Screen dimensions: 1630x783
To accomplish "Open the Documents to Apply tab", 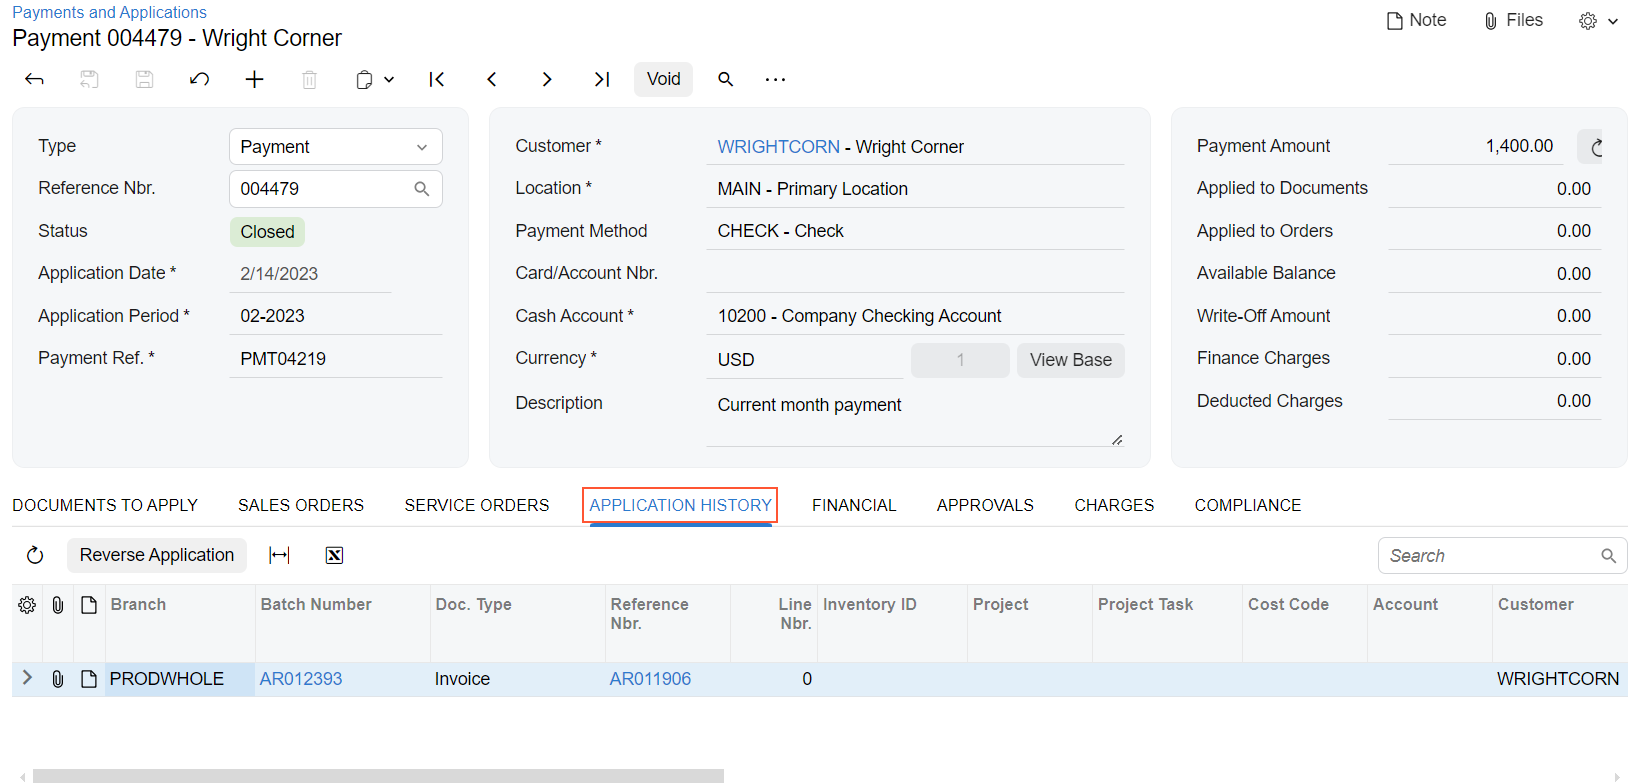I will pos(105,505).
